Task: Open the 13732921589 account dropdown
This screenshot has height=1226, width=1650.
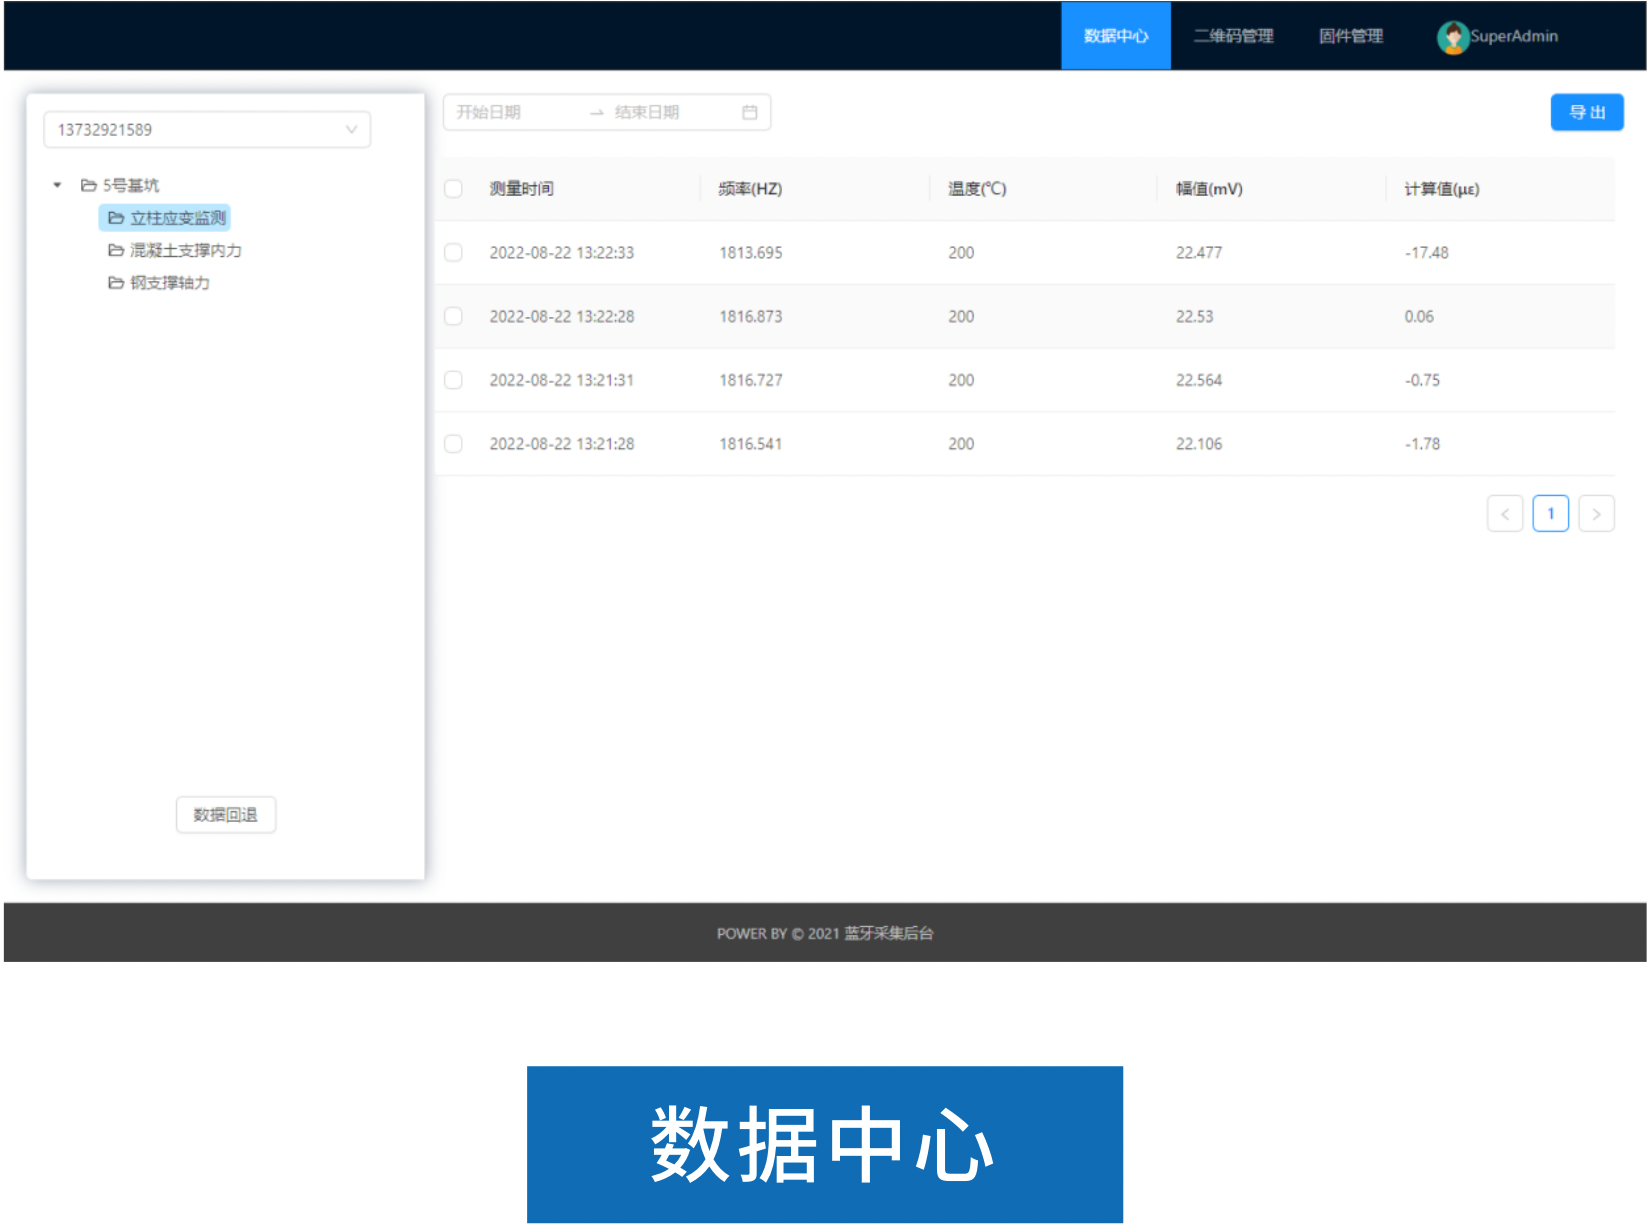Action: coord(207,130)
